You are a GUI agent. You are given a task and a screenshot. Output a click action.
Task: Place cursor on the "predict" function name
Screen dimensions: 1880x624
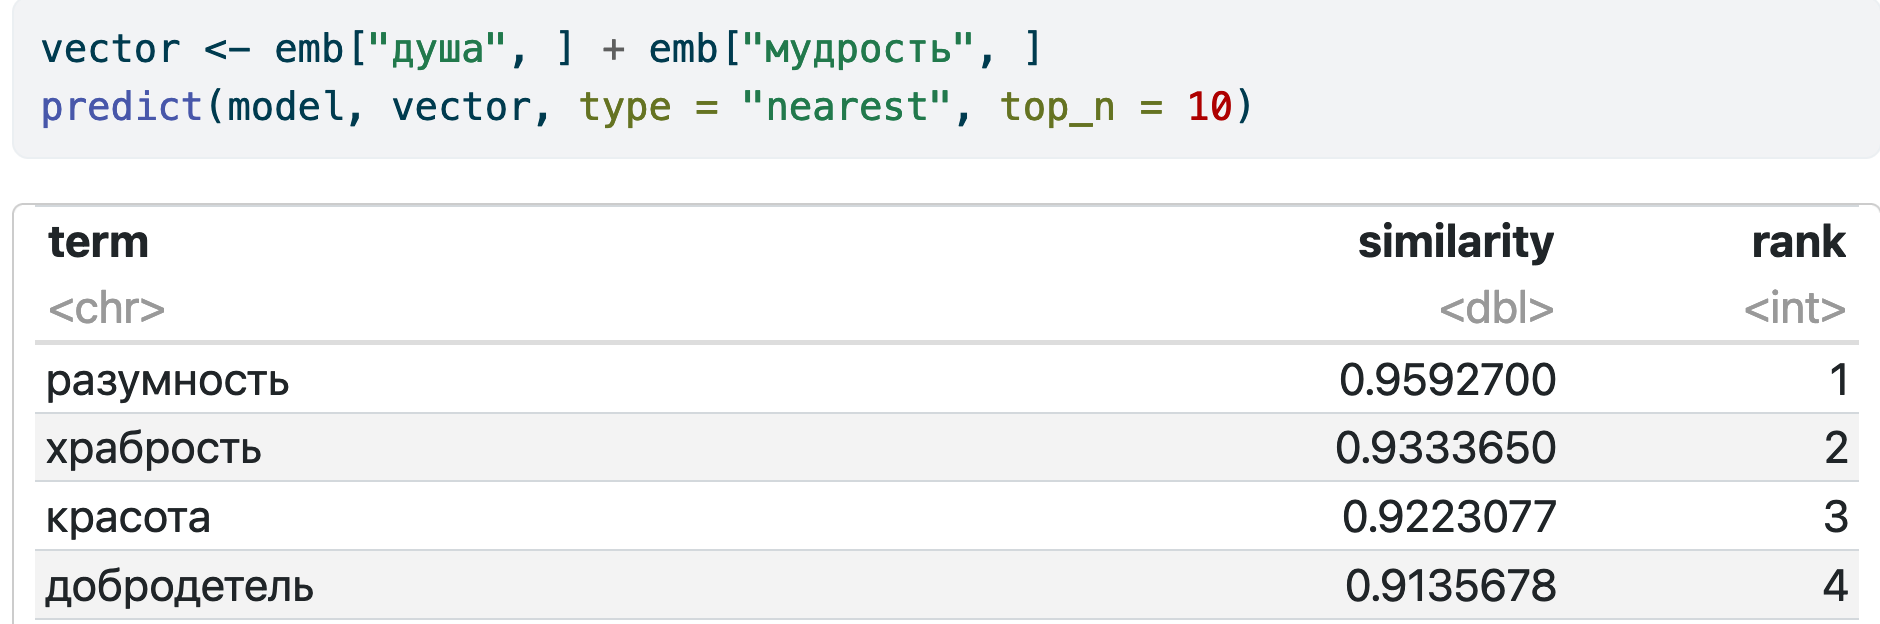[122, 107]
